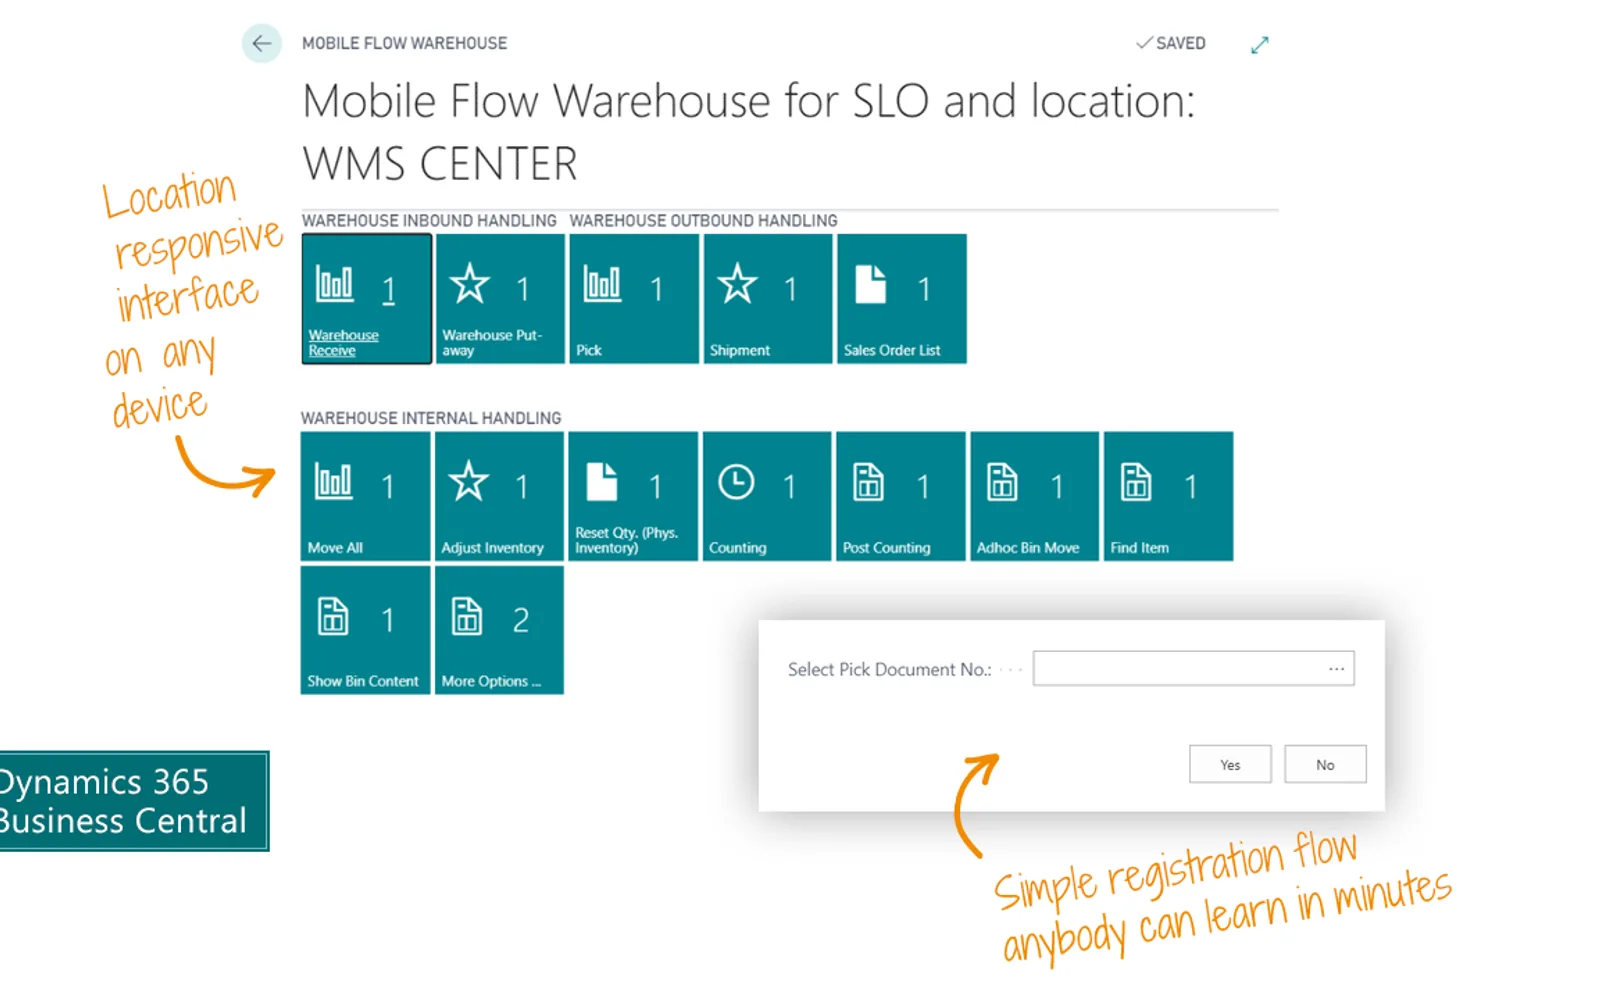Click the Yes button in the dialog
This screenshot has height=1000, width=1600.
pyautogui.click(x=1230, y=764)
